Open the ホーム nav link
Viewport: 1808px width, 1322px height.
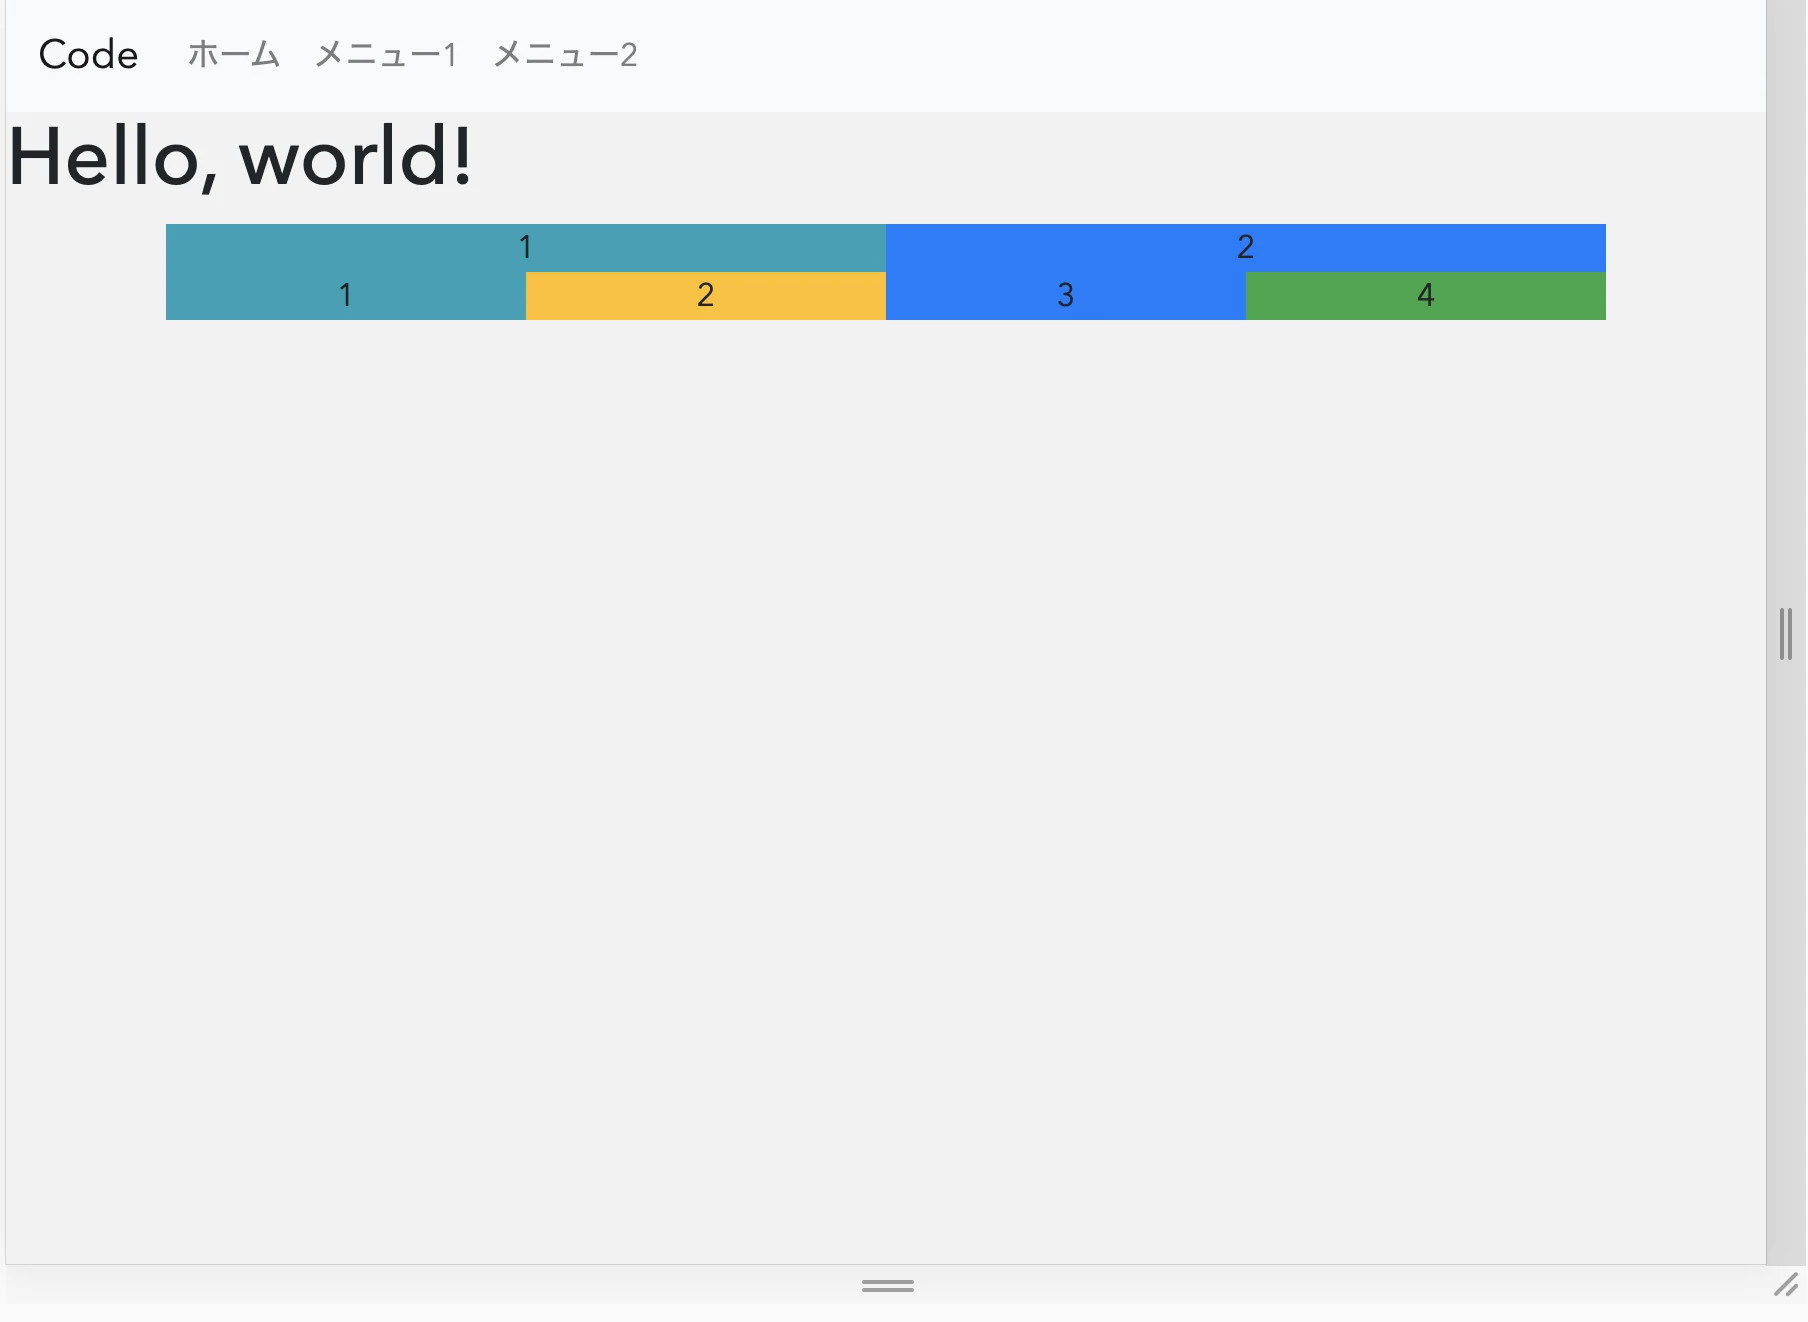234,54
